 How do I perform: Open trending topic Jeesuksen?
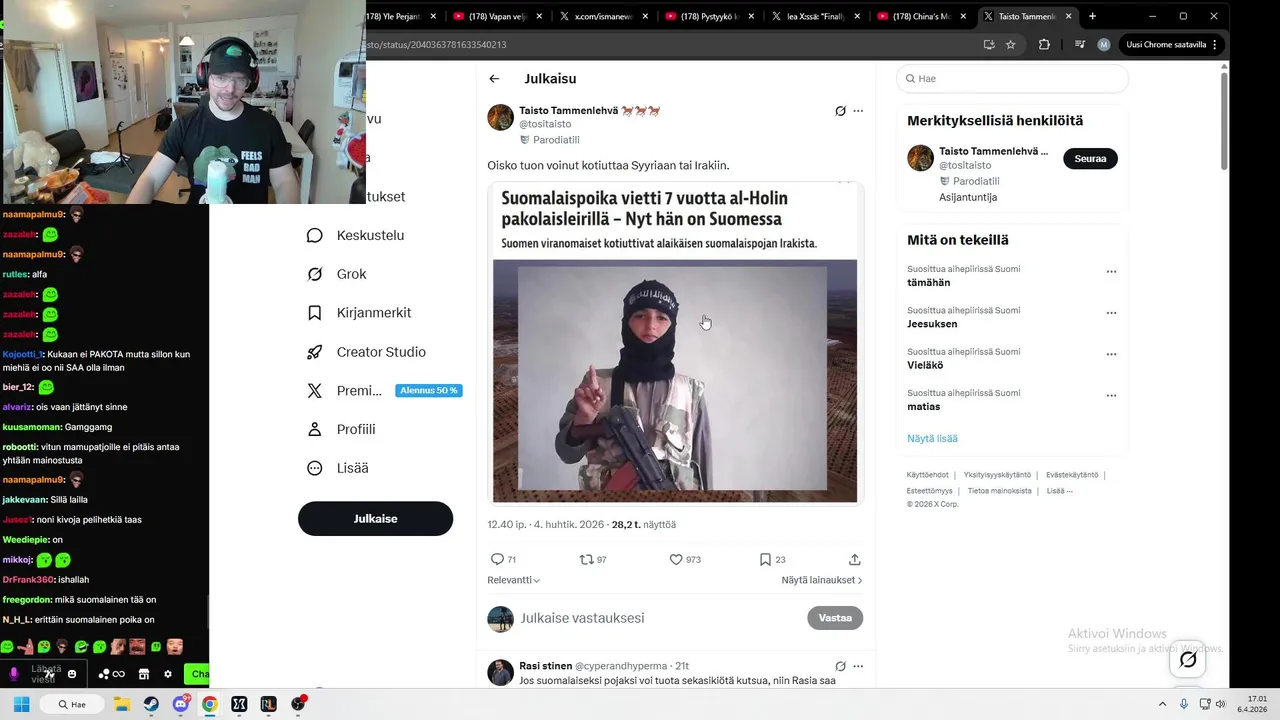tap(932, 324)
